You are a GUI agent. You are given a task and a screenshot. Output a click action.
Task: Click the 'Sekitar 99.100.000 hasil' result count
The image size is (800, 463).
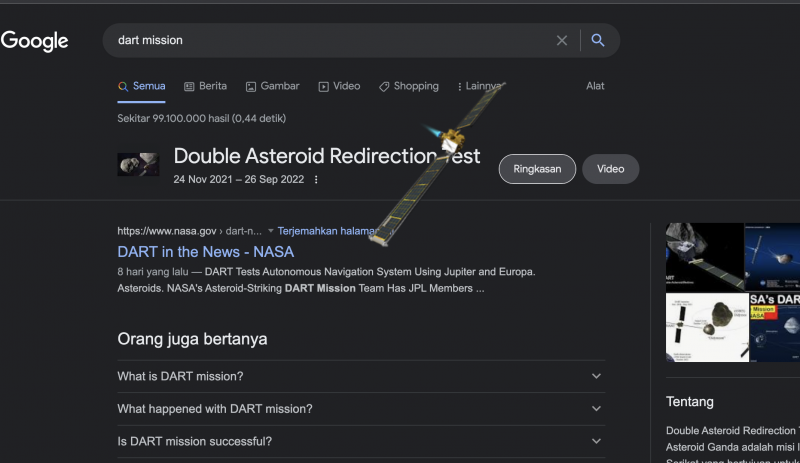pos(202,118)
